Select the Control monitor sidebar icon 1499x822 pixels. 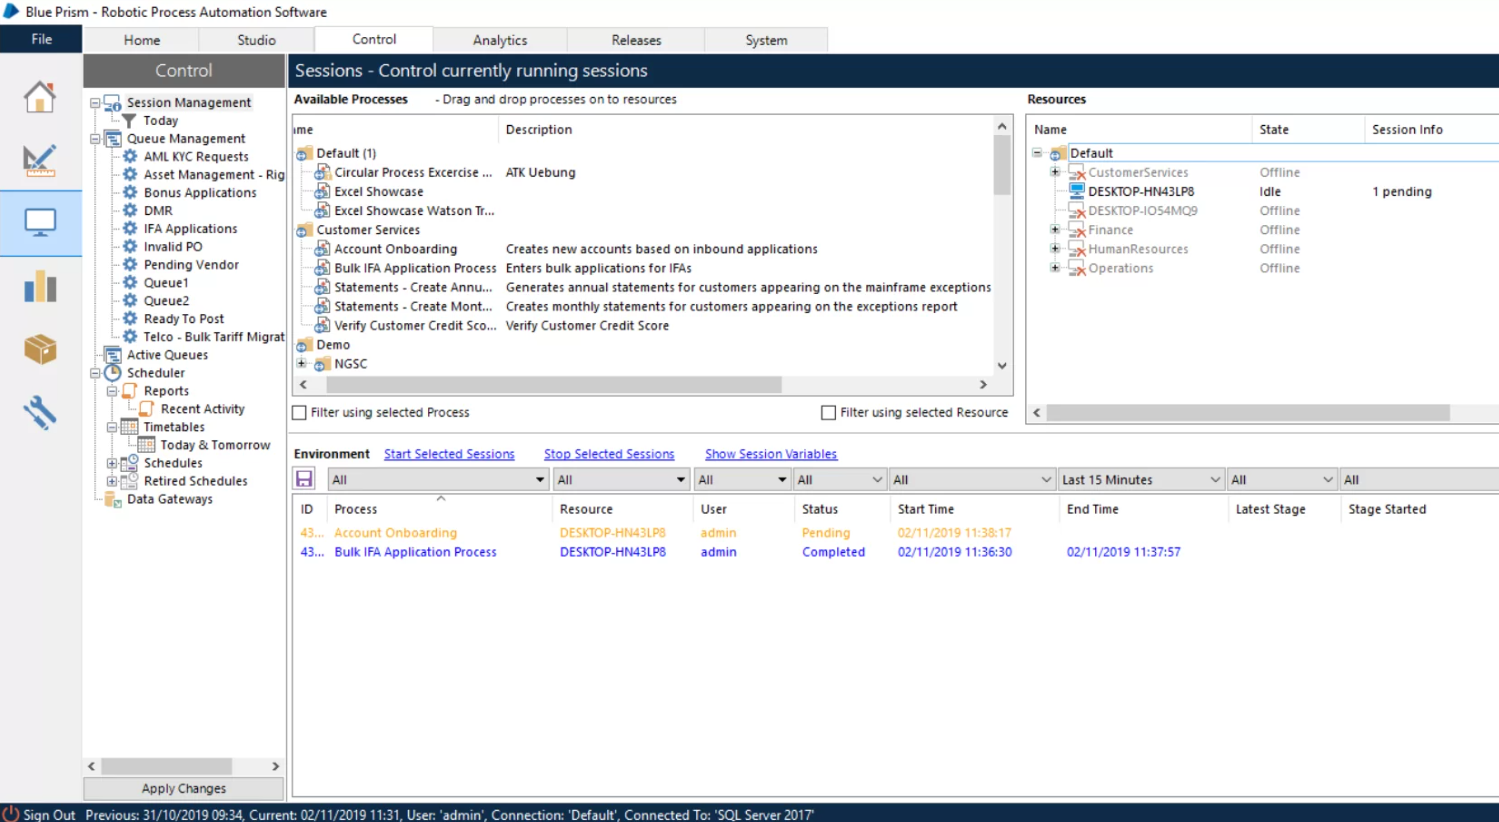pyautogui.click(x=40, y=222)
